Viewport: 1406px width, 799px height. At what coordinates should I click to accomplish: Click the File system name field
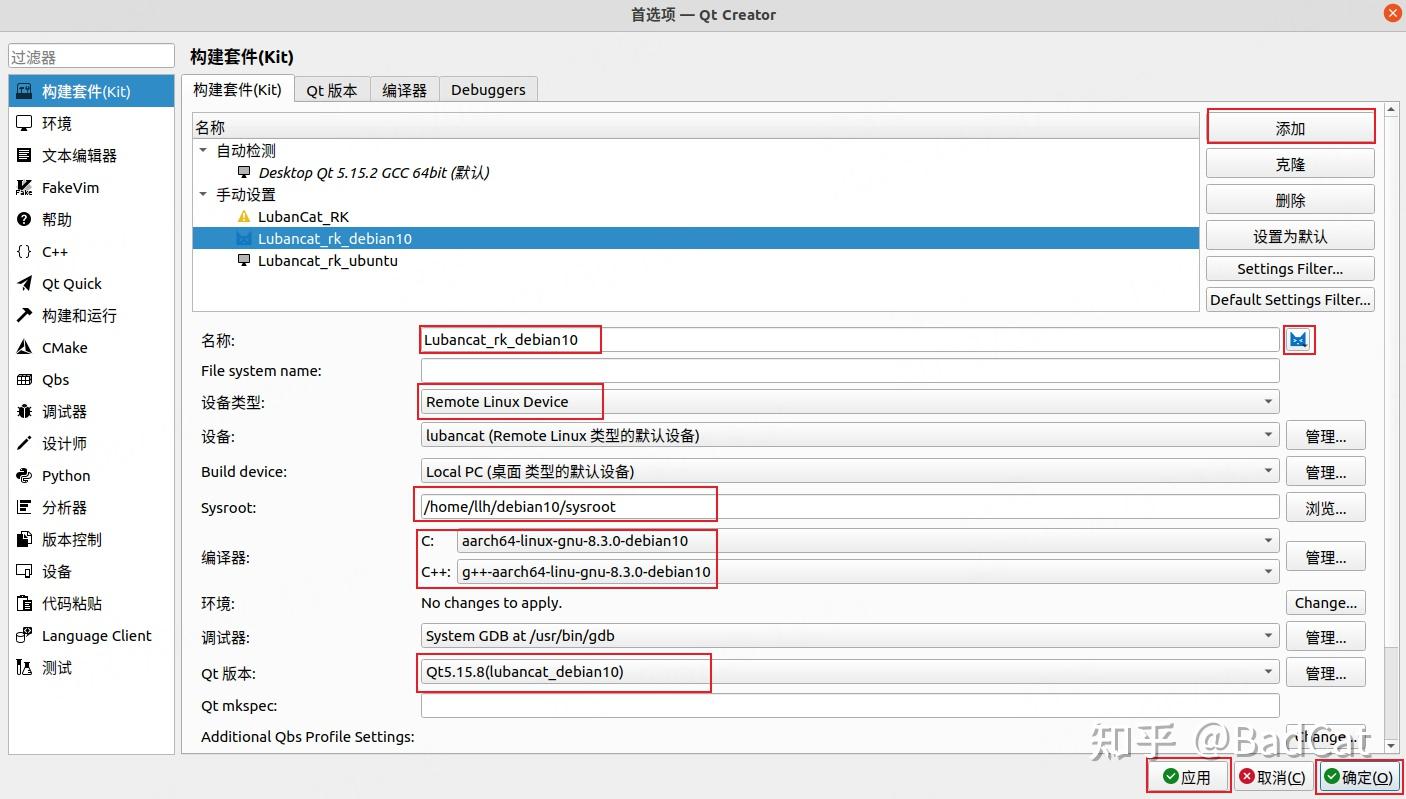850,371
